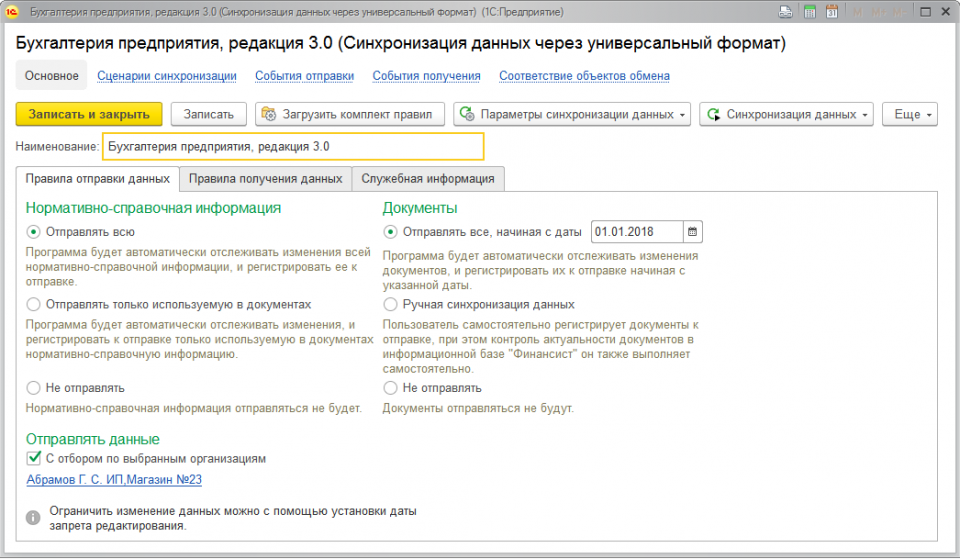This screenshot has width=960, height=559.
Task: Expand the 'Еще' menu
Action: click(x=914, y=114)
